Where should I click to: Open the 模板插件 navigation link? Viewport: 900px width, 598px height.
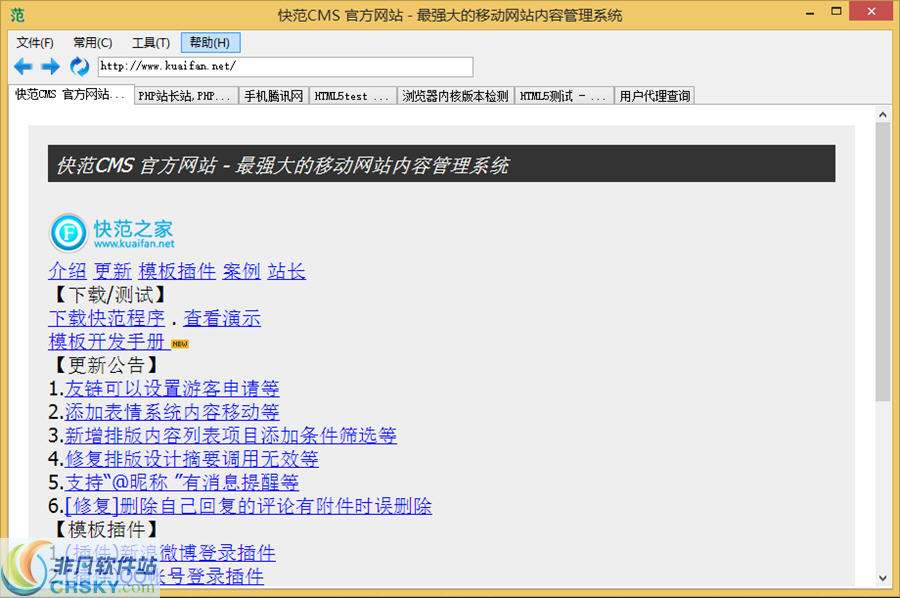[177, 271]
